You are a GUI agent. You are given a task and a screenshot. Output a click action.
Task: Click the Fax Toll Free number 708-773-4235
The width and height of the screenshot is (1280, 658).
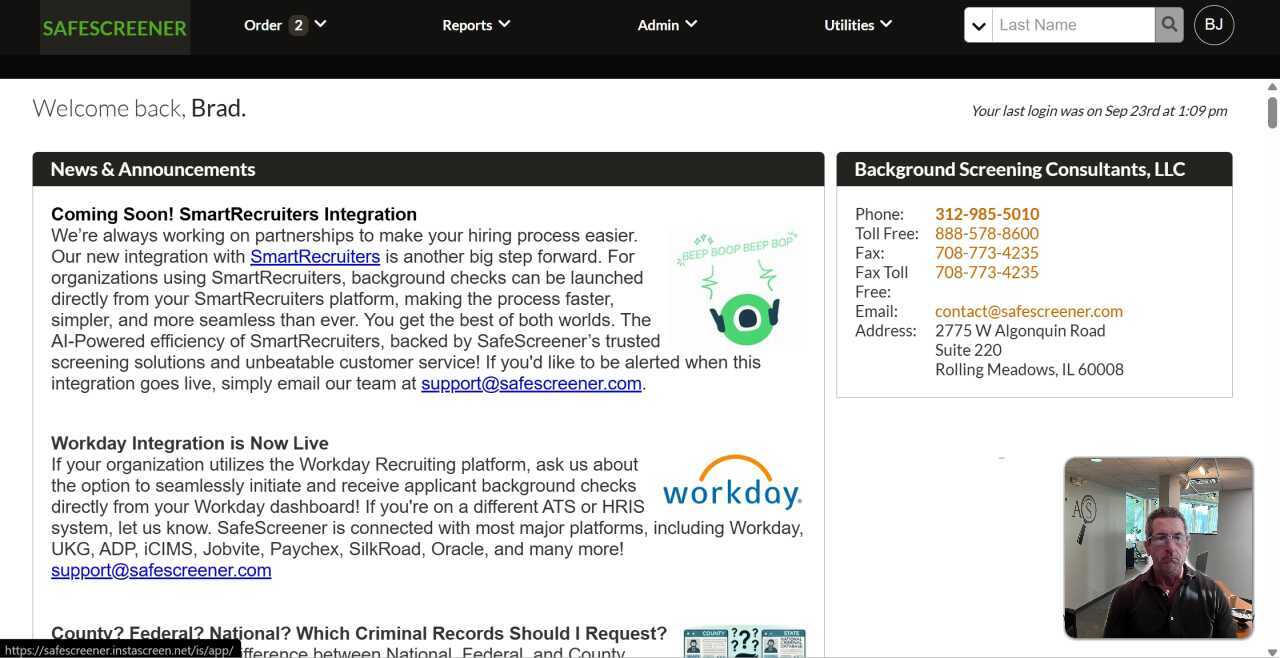point(987,272)
